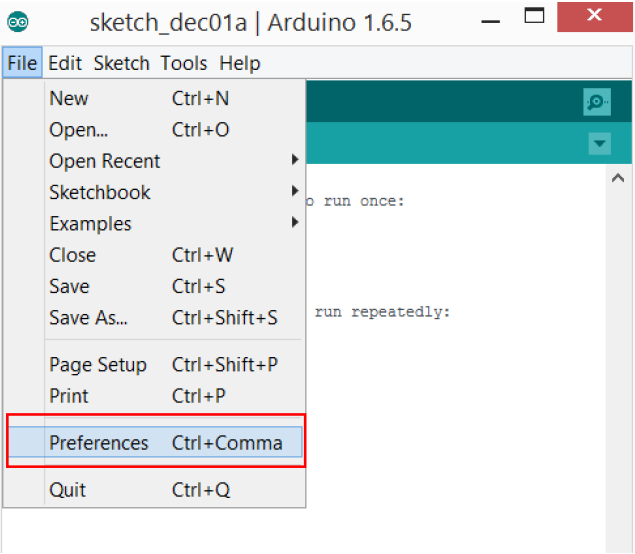Screen dimensions: 635x554
Task: Choose Save As... menu entry
Action: click(89, 318)
